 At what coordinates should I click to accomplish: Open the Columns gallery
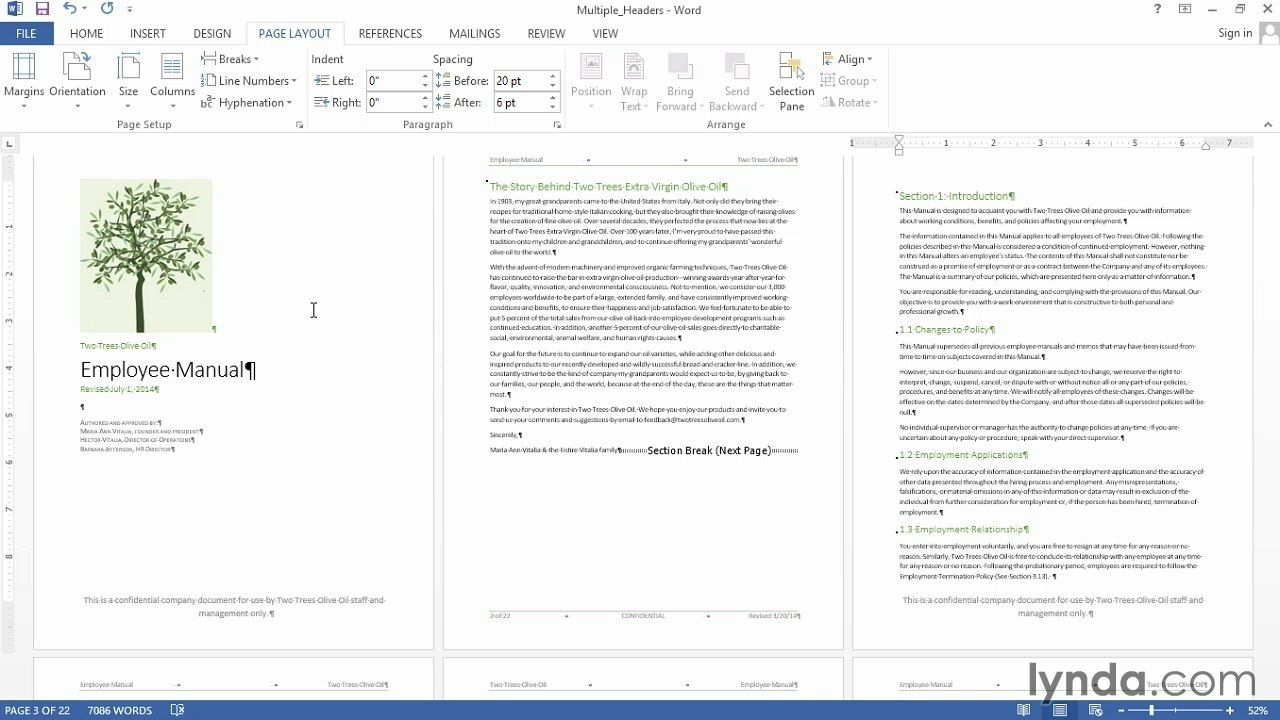[172, 81]
